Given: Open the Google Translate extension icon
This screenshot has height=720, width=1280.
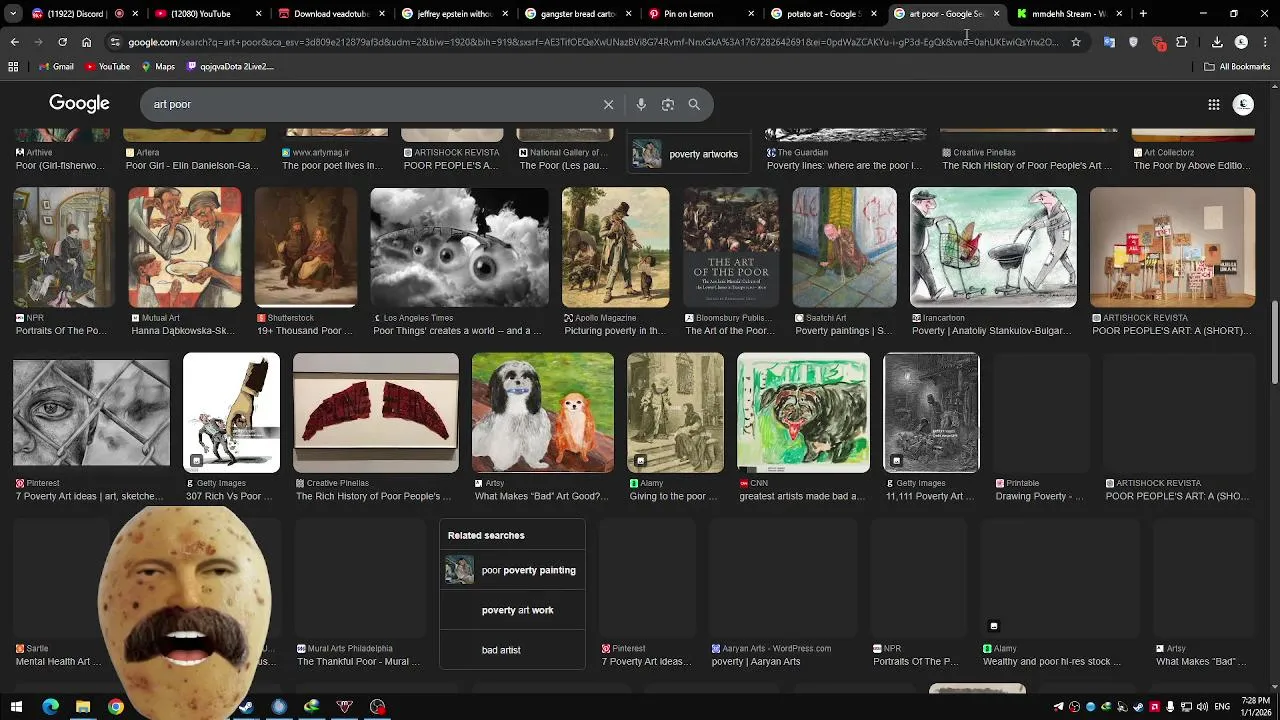Looking at the screenshot, I should coord(1109,42).
